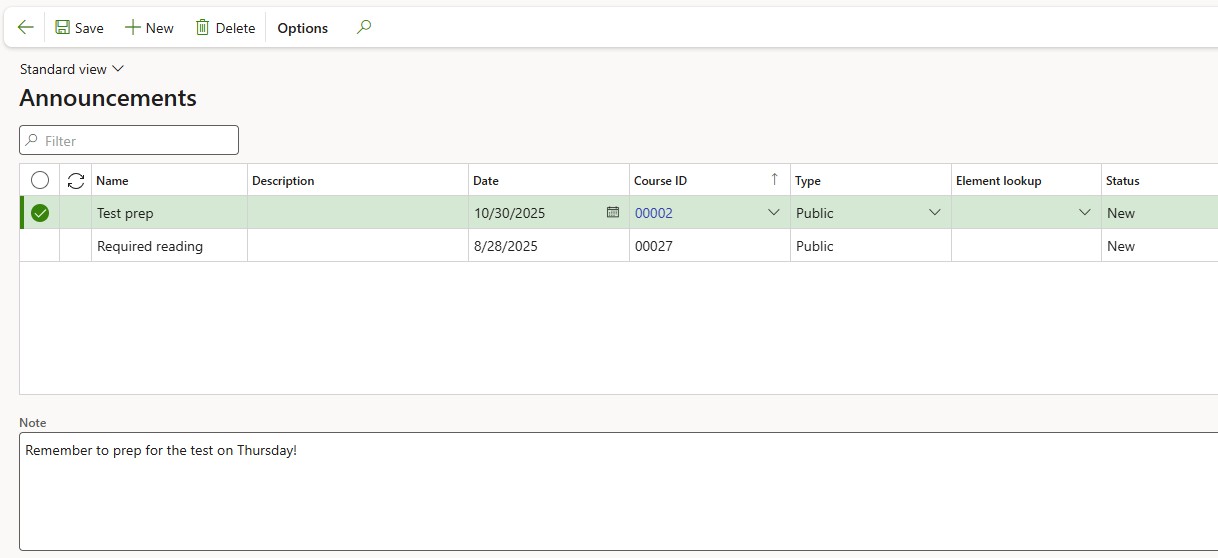This screenshot has width=1218, height=558.
Task: Toggle the select-all rows circle
Action: (40, 181)
